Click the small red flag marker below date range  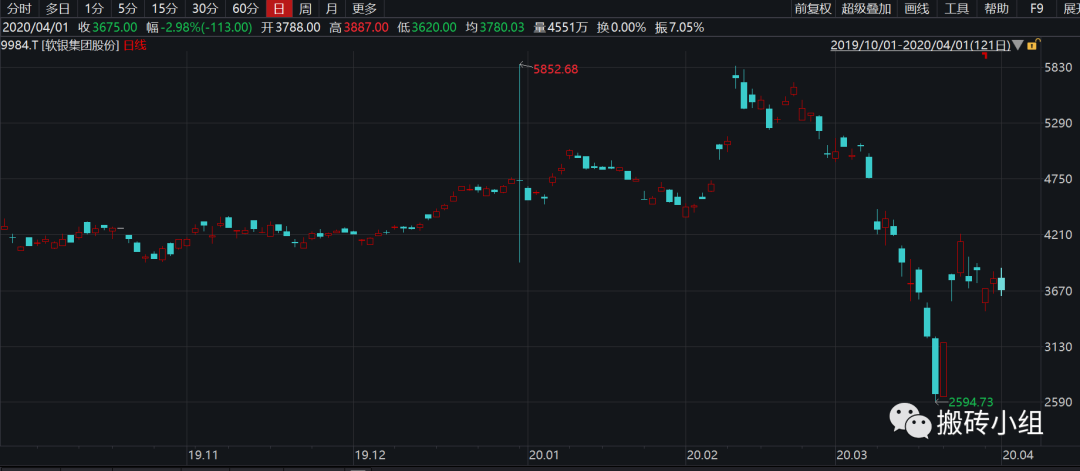tap(985, 55)
